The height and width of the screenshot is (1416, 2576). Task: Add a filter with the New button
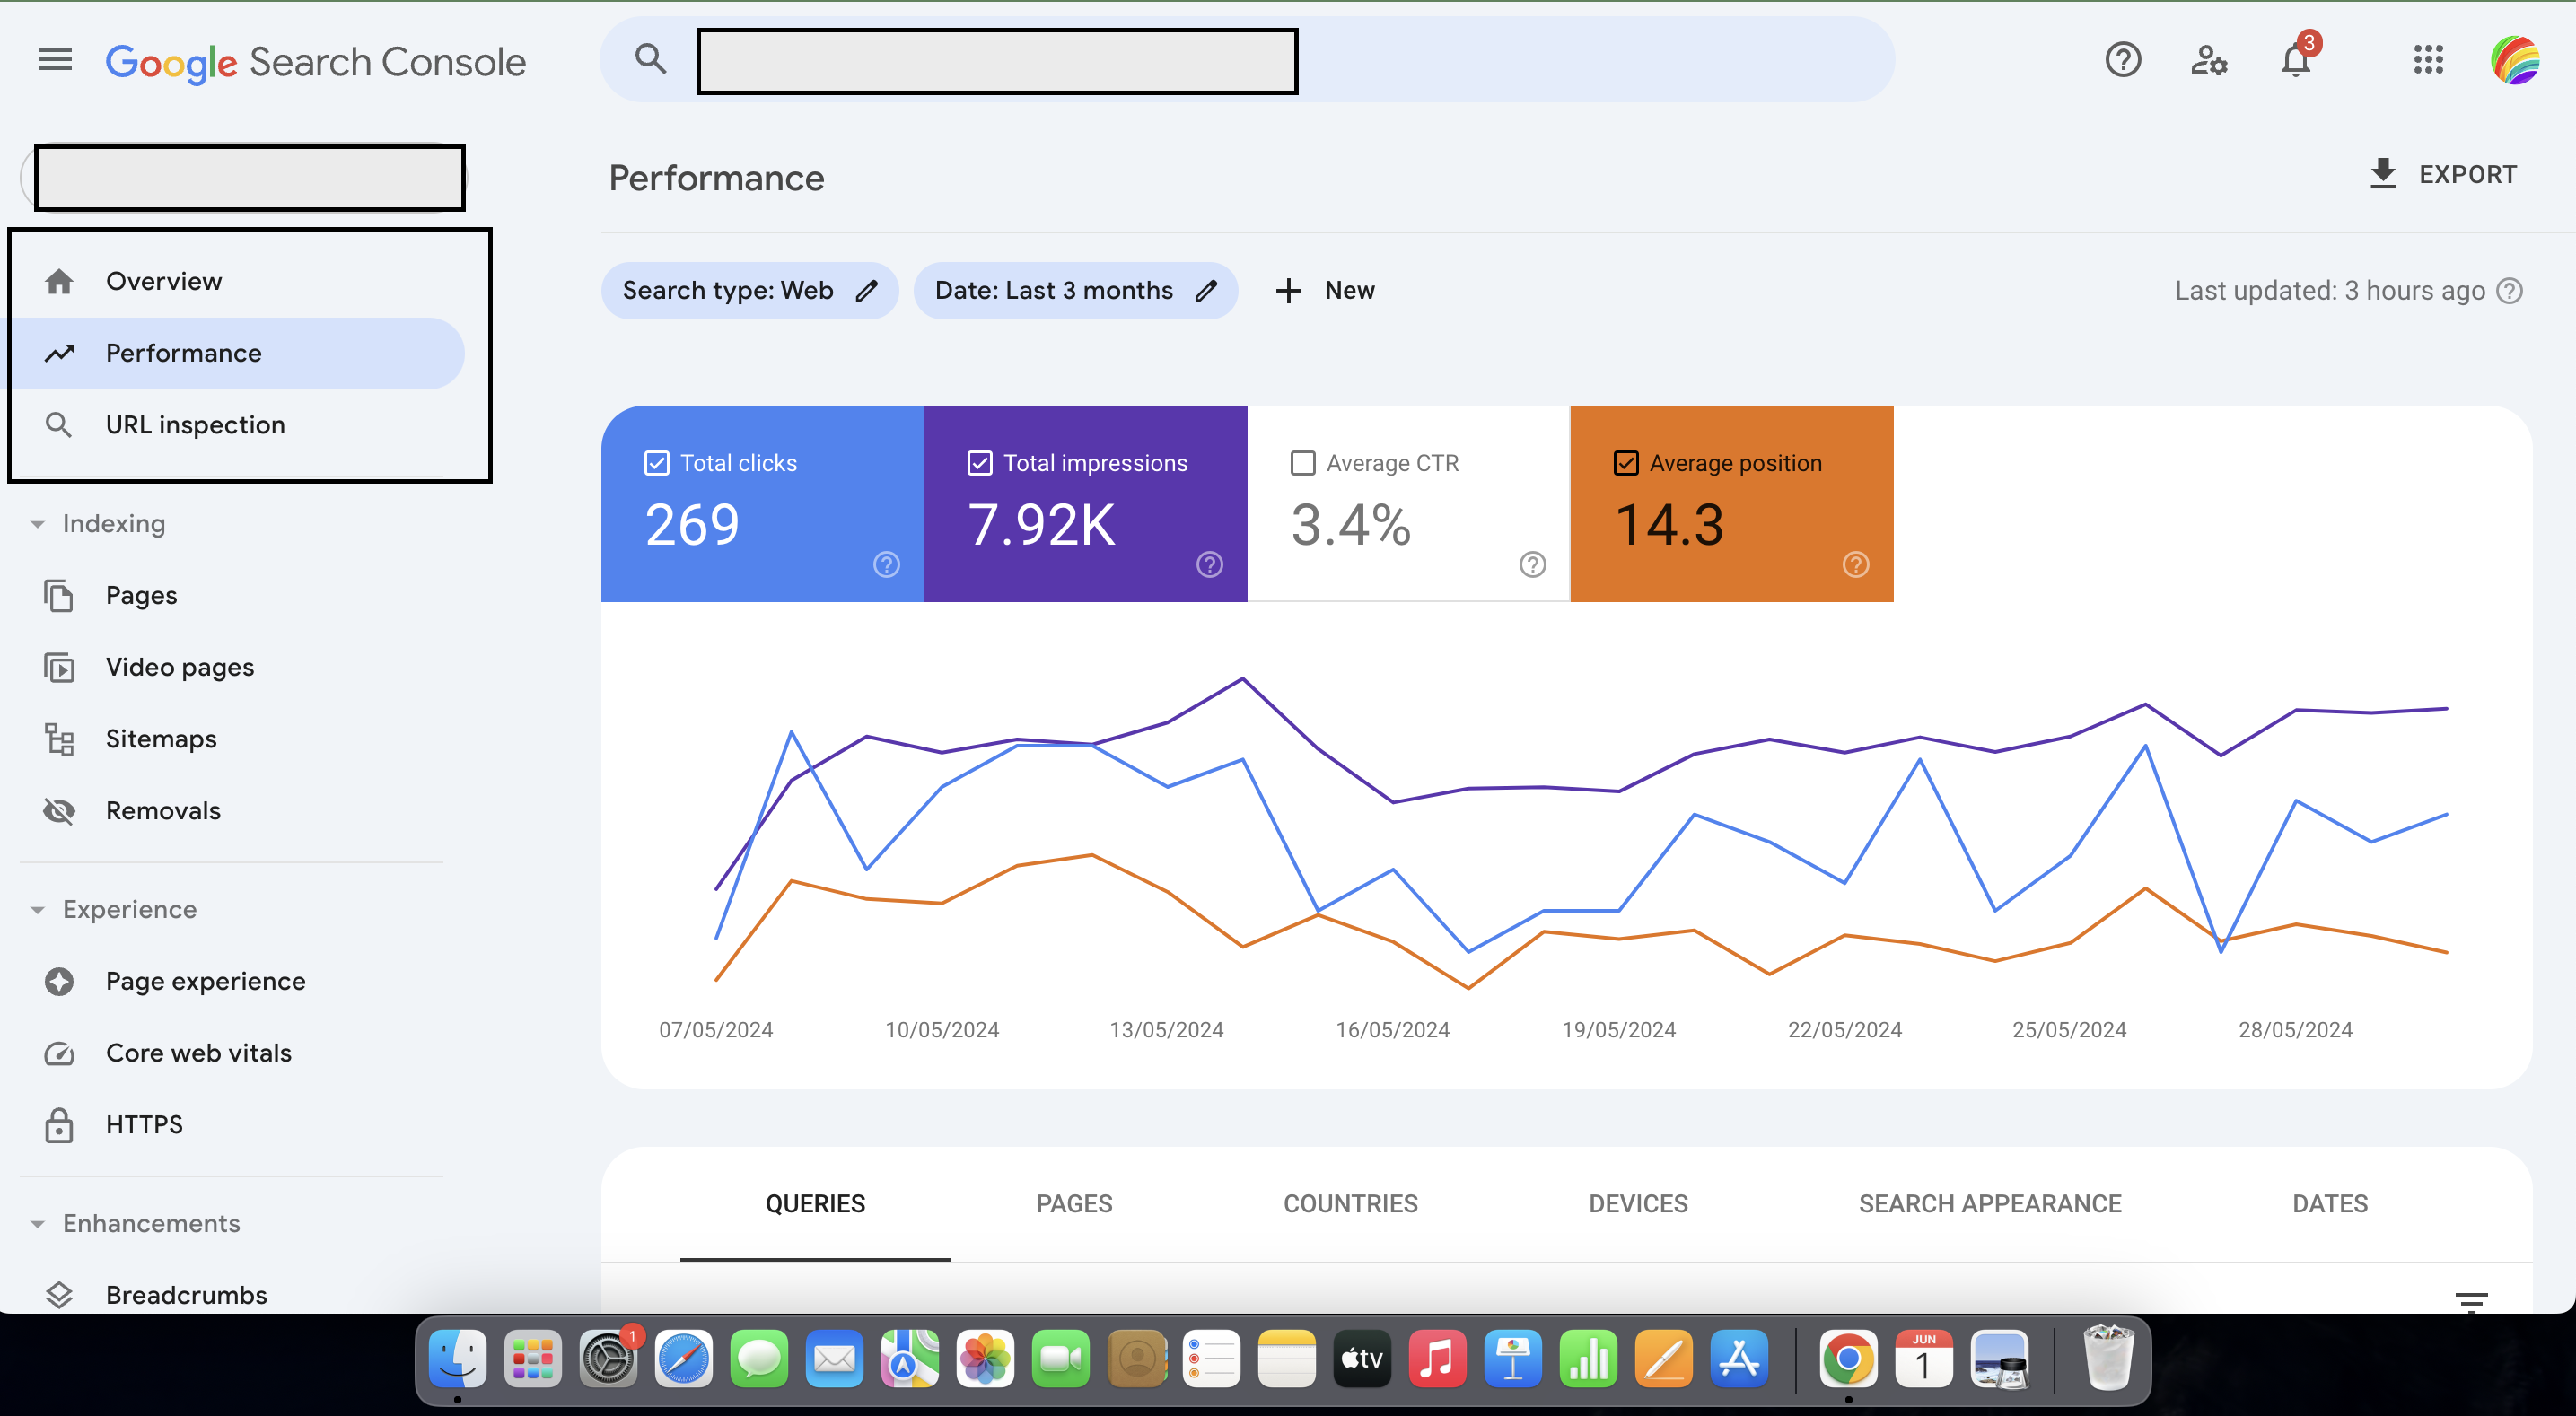(1324, 290)
